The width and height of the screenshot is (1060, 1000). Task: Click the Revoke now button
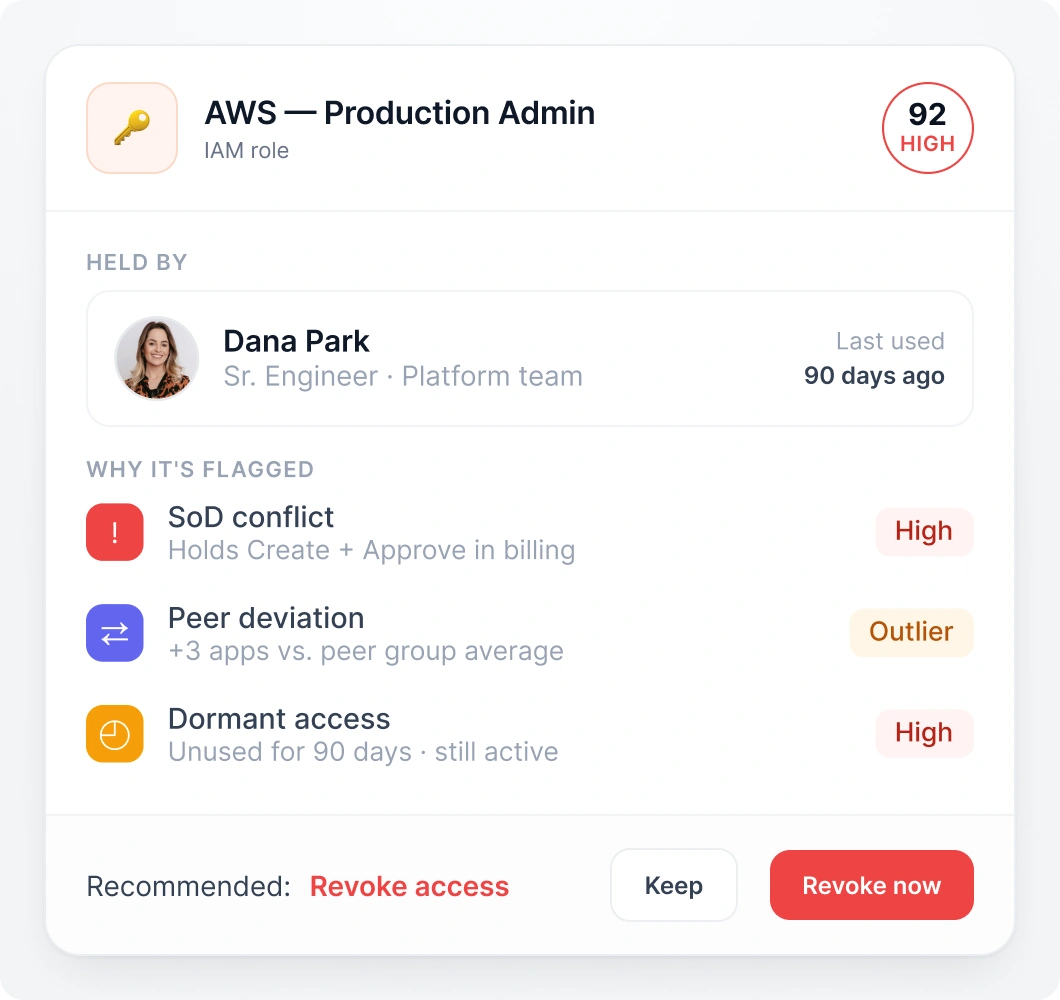[871, 885]
